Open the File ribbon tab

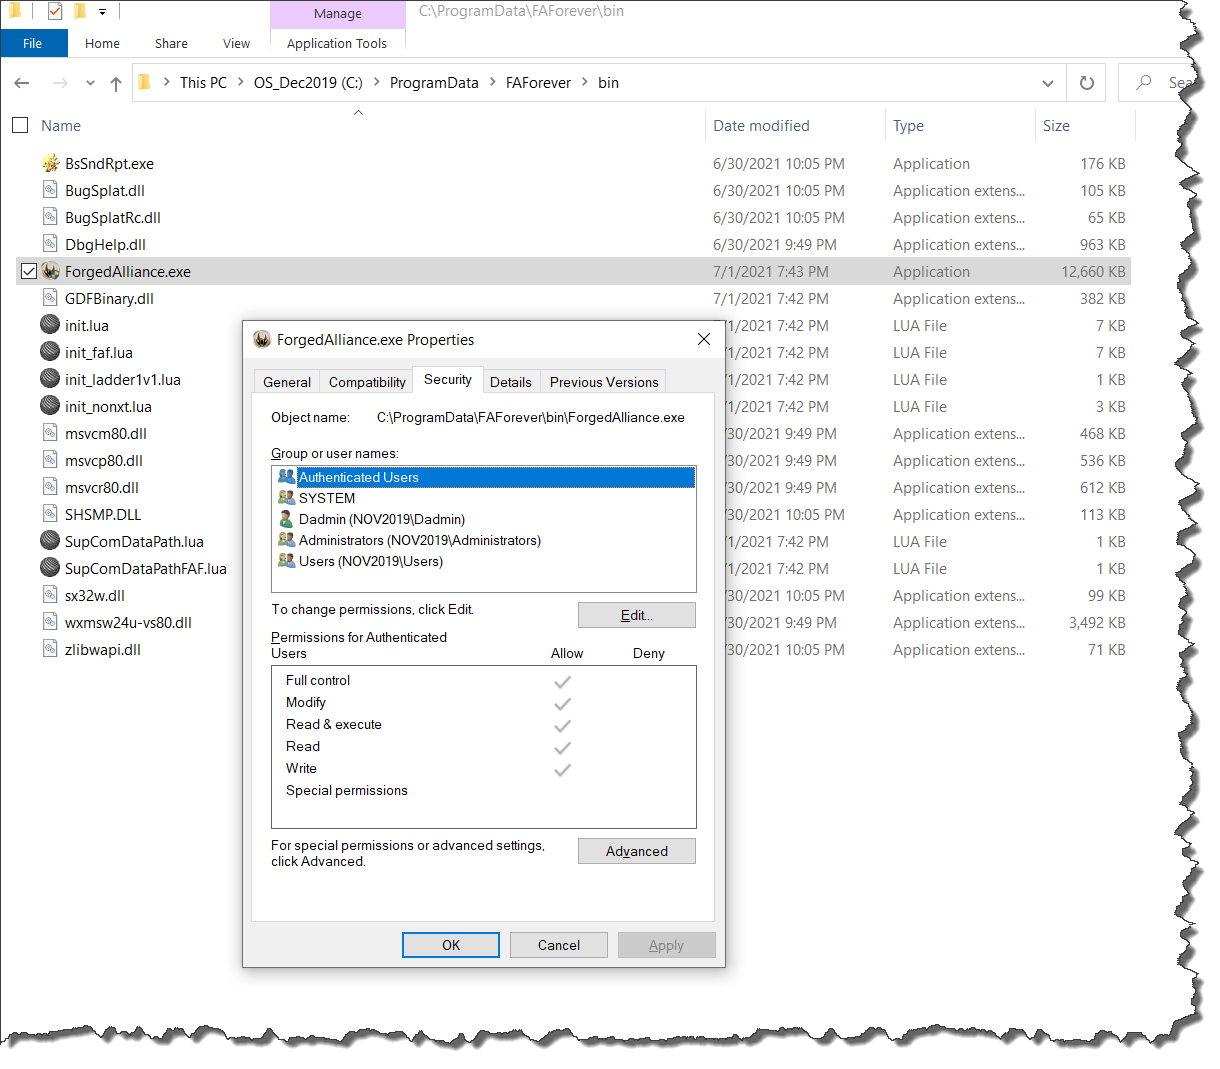pyautogui.click(x=33, y=43)
